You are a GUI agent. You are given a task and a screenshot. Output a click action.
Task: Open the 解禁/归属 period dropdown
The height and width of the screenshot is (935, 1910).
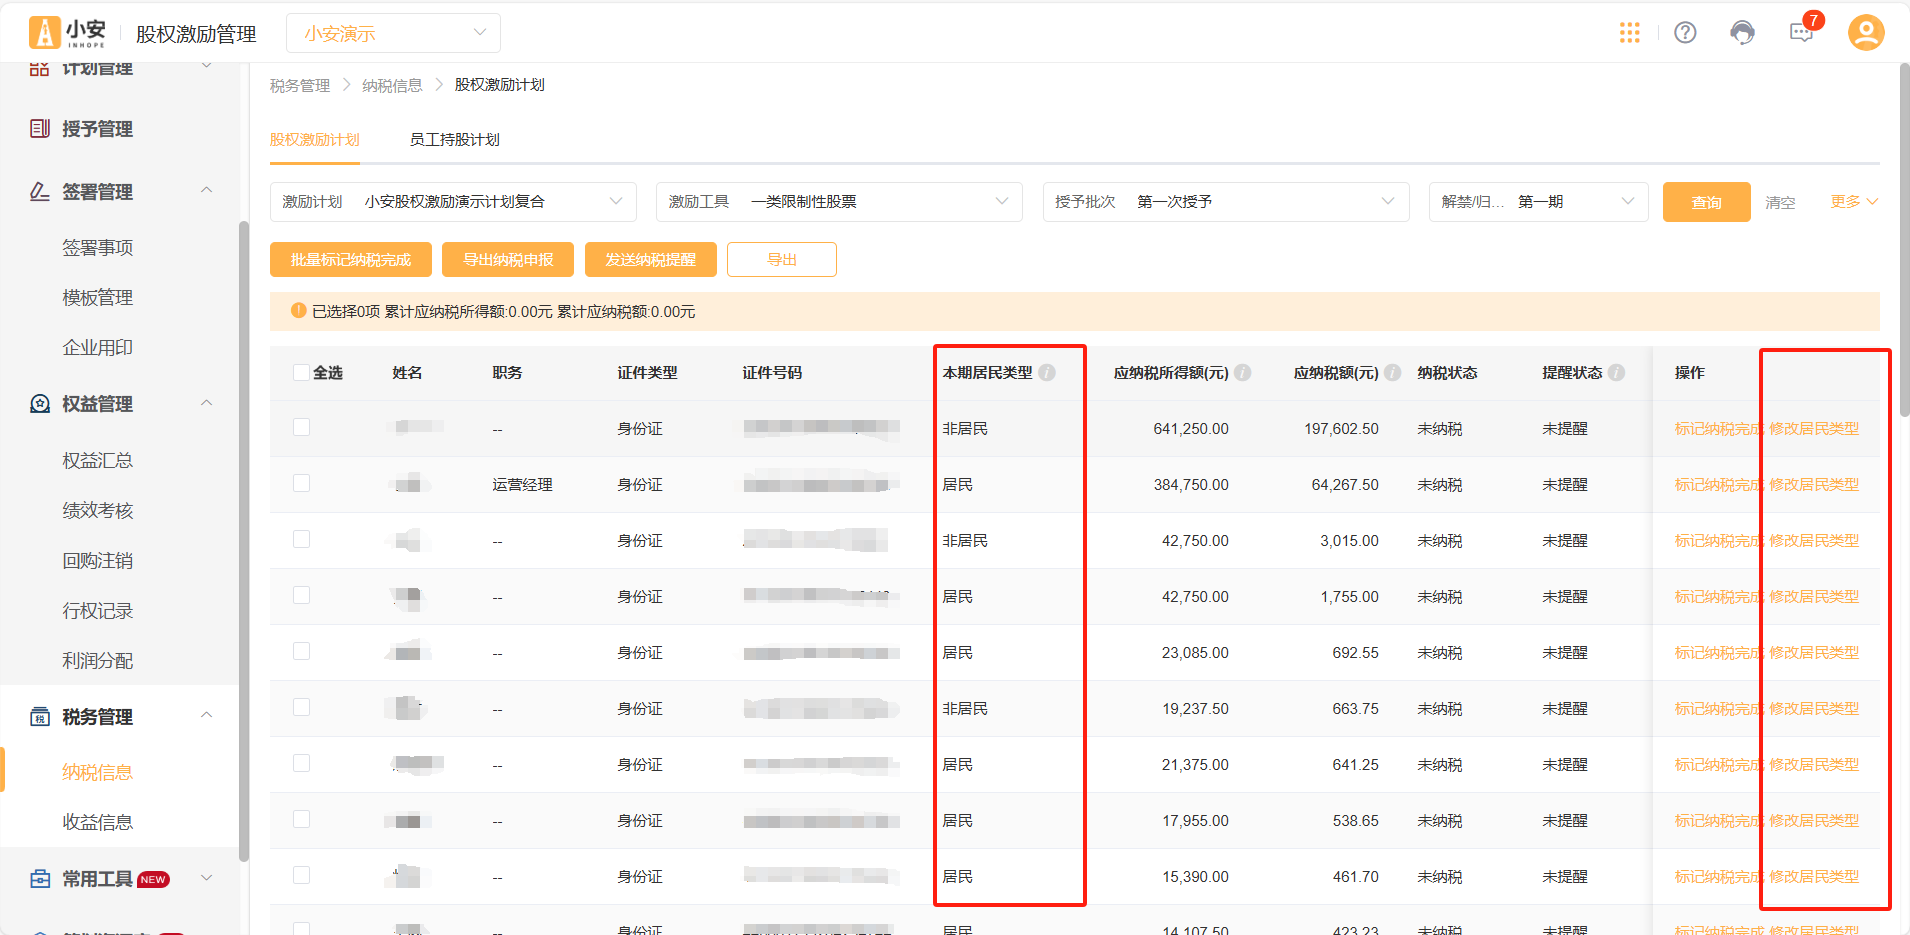(x=1538, y=202)
